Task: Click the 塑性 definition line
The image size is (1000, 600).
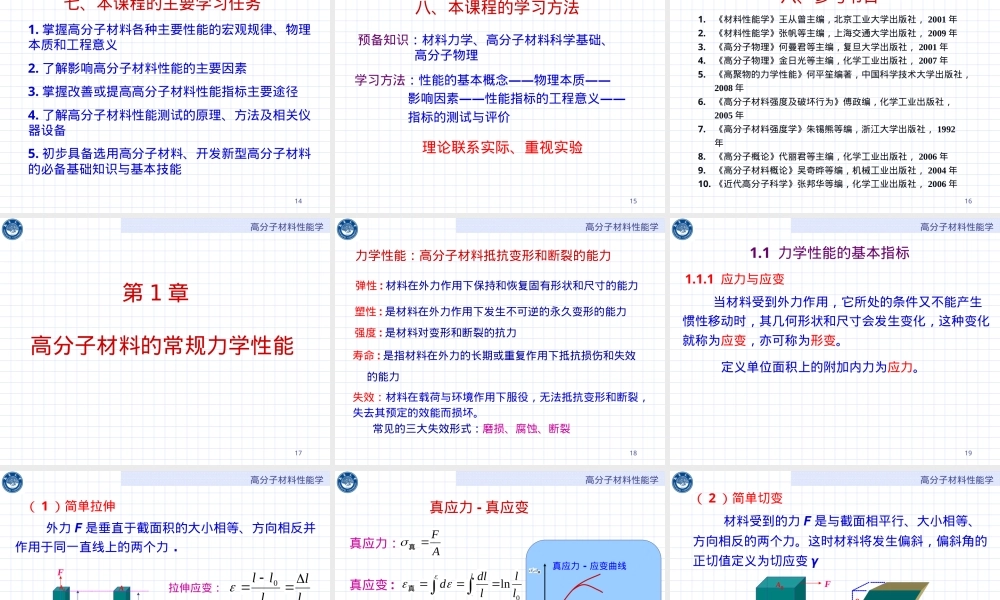Action: (x=490, y=311)
